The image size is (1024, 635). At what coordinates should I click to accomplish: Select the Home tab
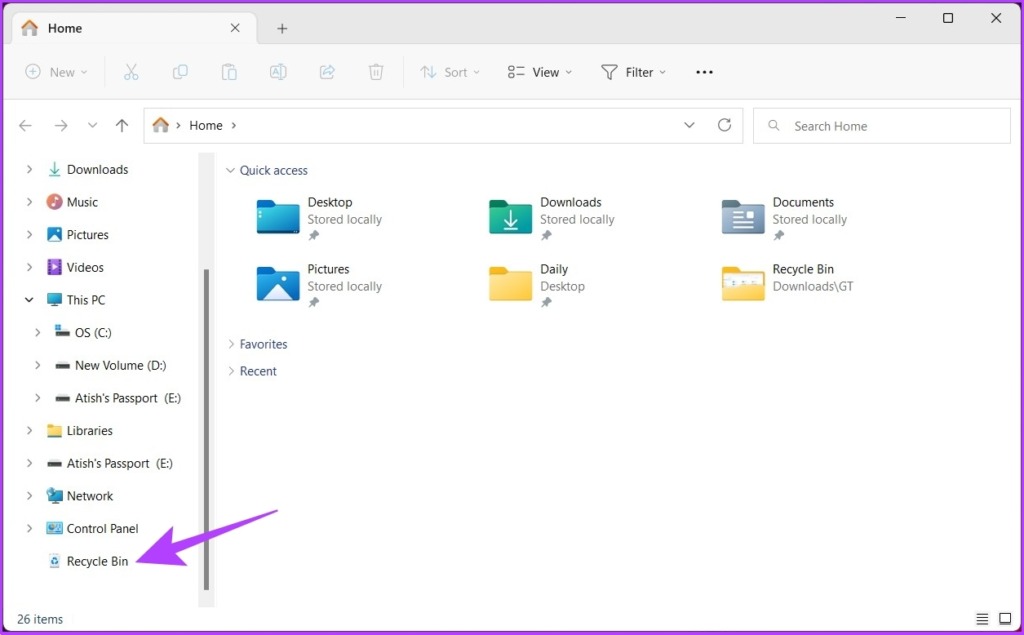click(135, 28)
